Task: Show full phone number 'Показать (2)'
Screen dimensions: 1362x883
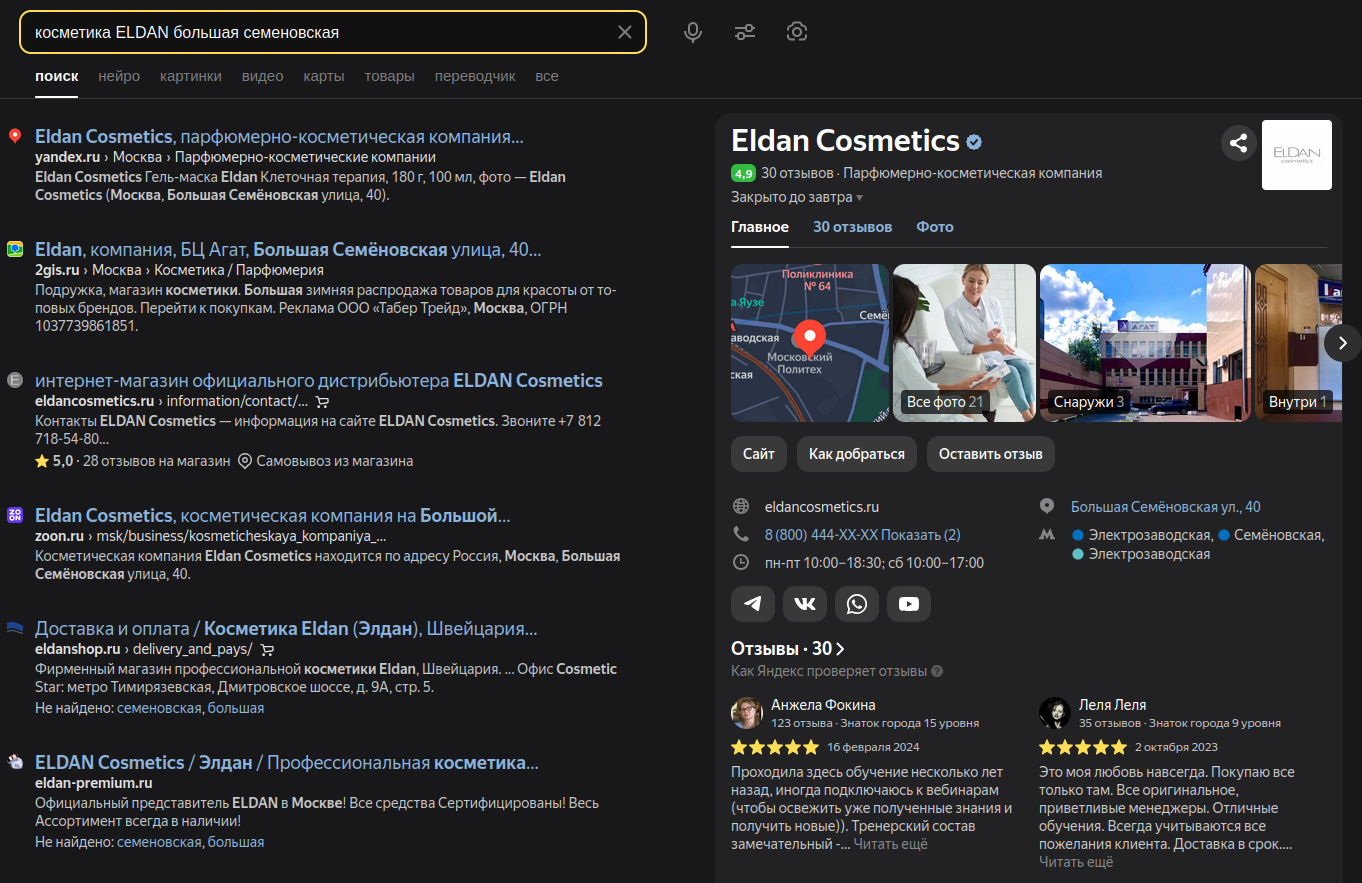Action: point(920,535)
